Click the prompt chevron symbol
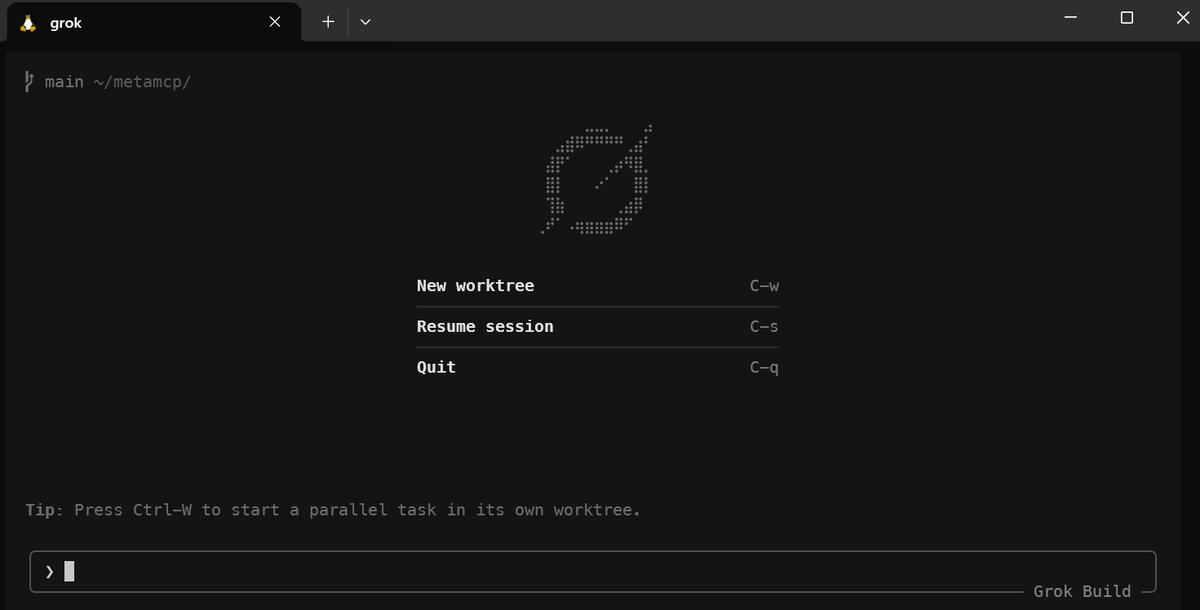This screenshot has width=1200, height=610. [50, 572]
